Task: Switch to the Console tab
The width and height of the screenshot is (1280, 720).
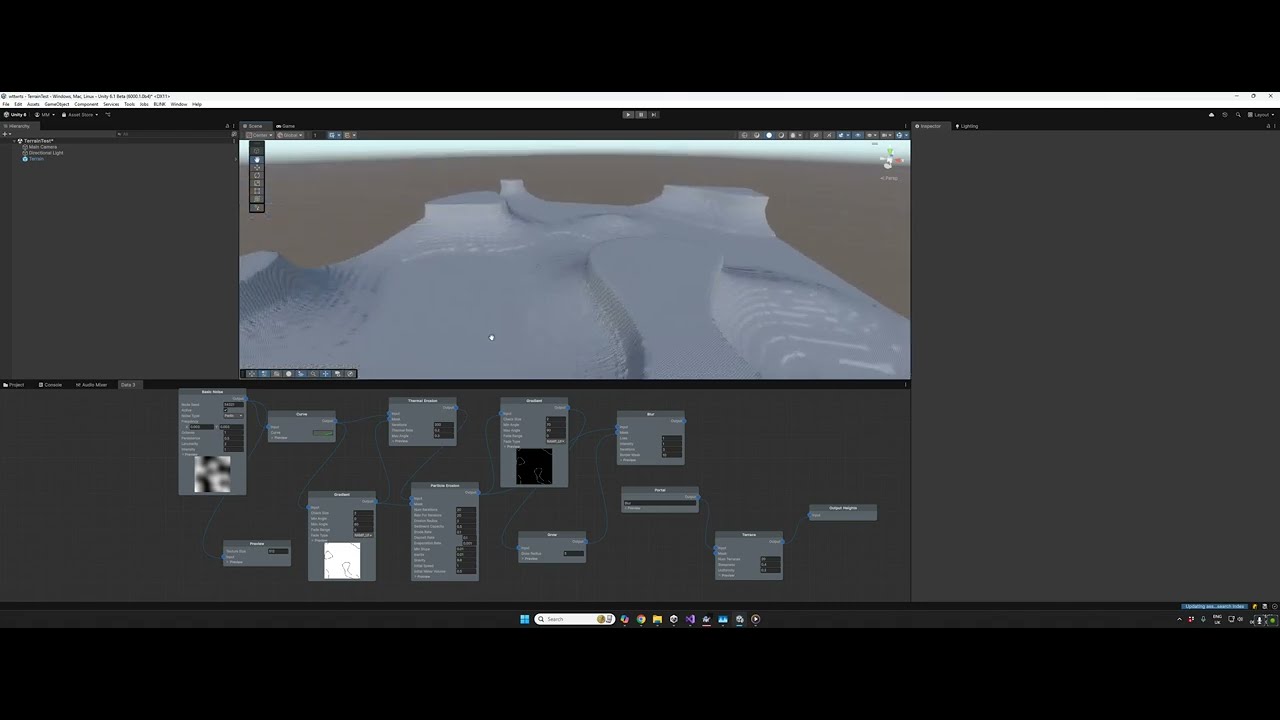Action: pyautogui.click(x=51, y=385)
